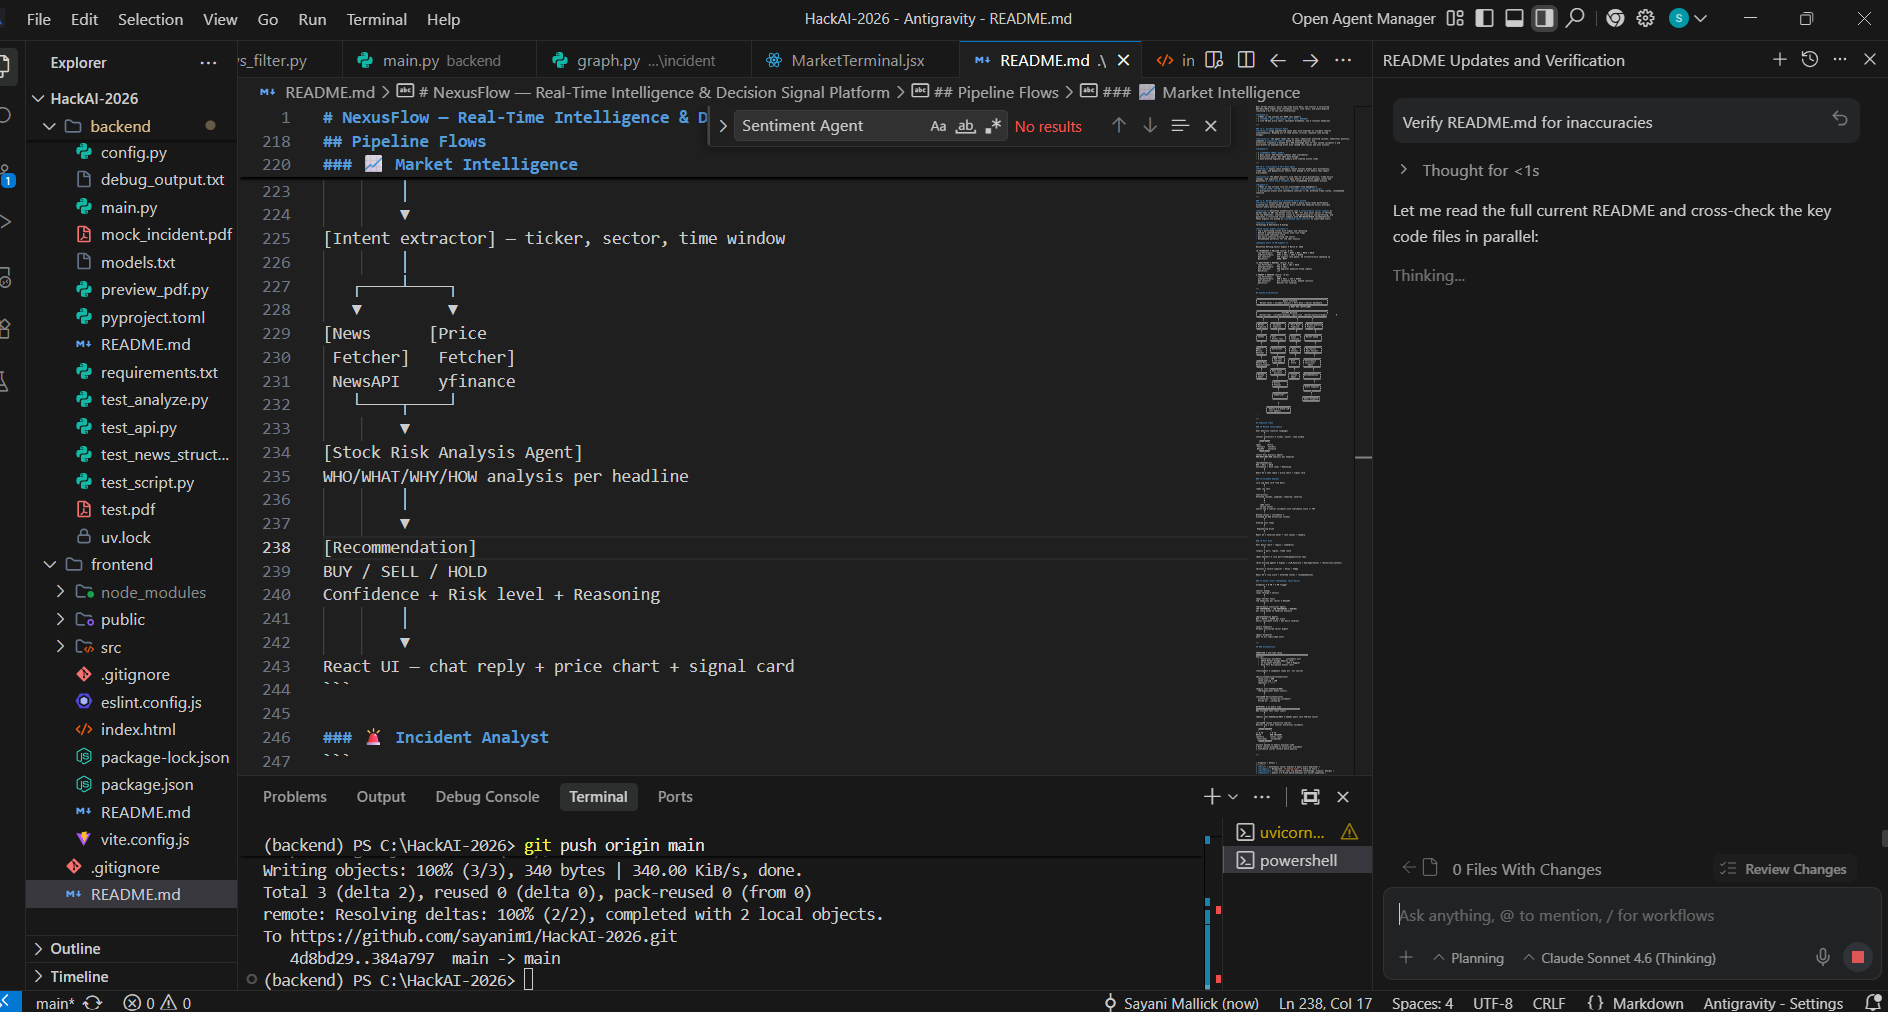1888x1012 pixels.
Task: Toggle Match Case in find widget
Action: click(938, 126)
